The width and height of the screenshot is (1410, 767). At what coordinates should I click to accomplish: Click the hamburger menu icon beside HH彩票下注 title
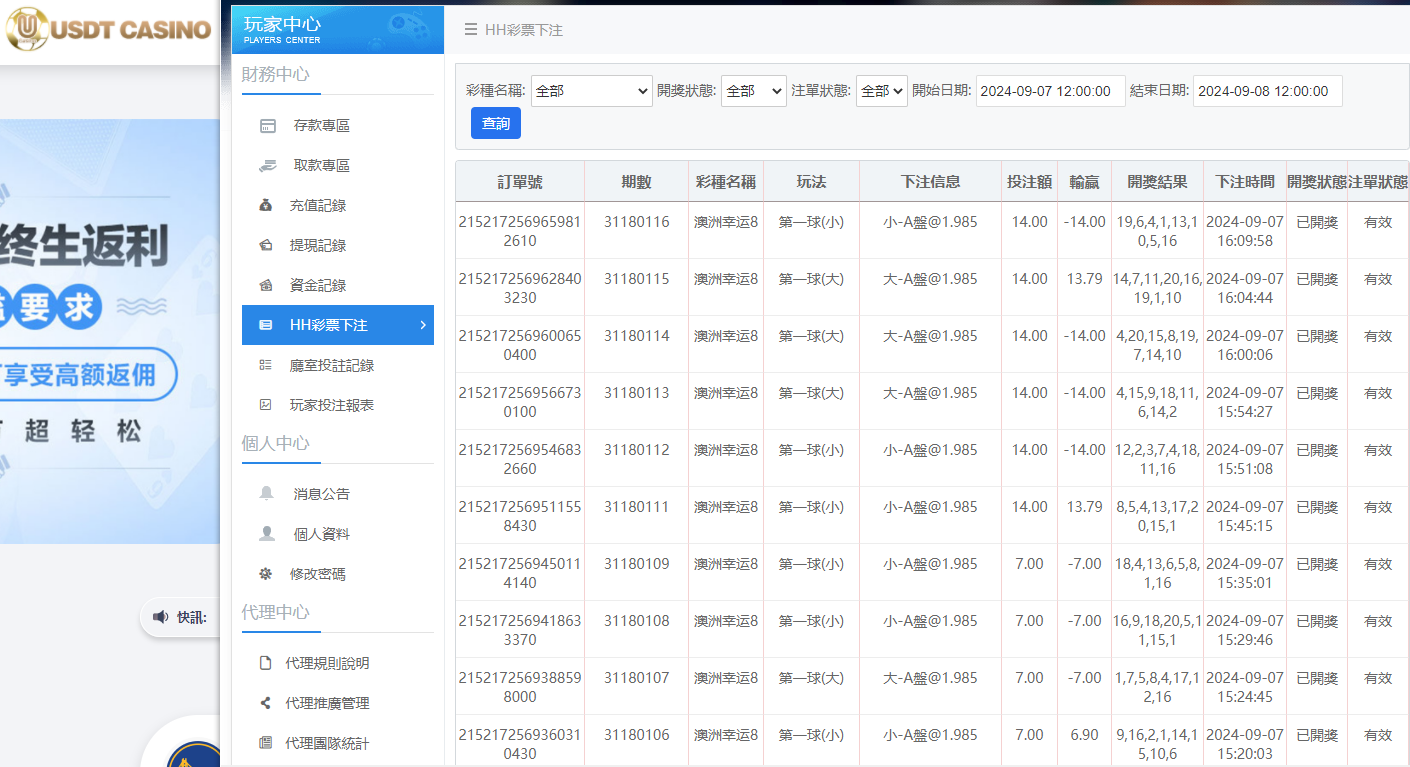[x=470, y=29]
